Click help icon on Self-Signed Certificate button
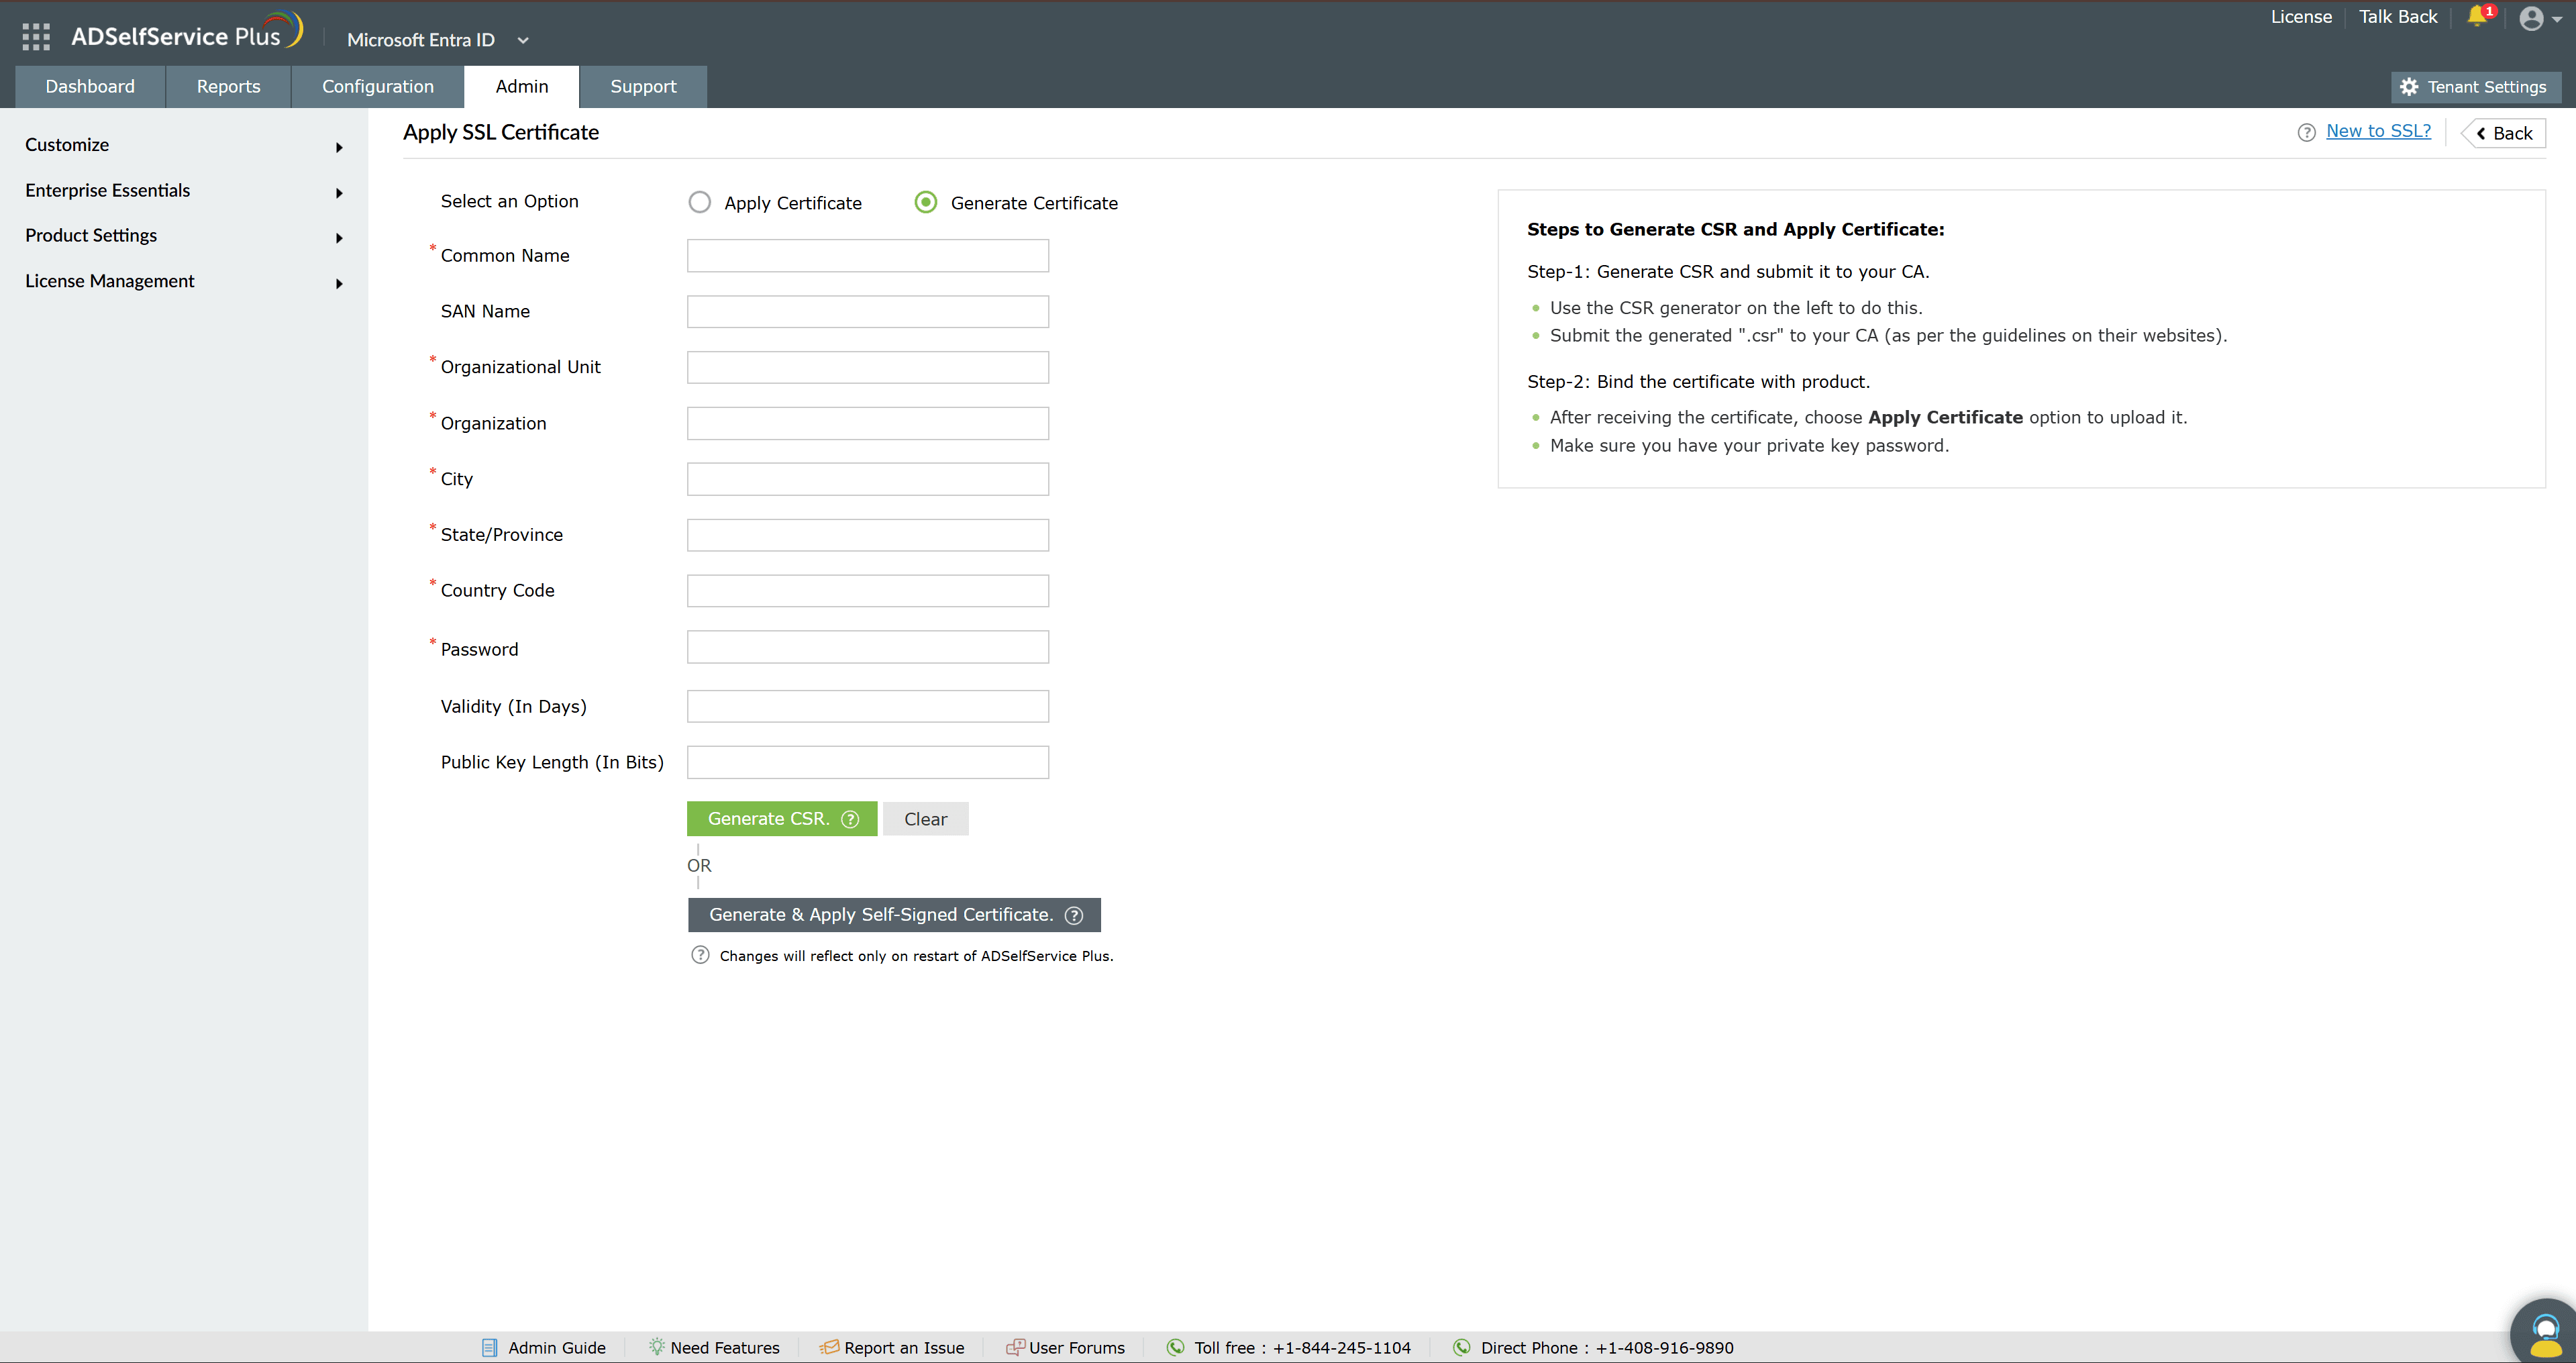Viewport: 2576px width, 1363px height. 1074,915
